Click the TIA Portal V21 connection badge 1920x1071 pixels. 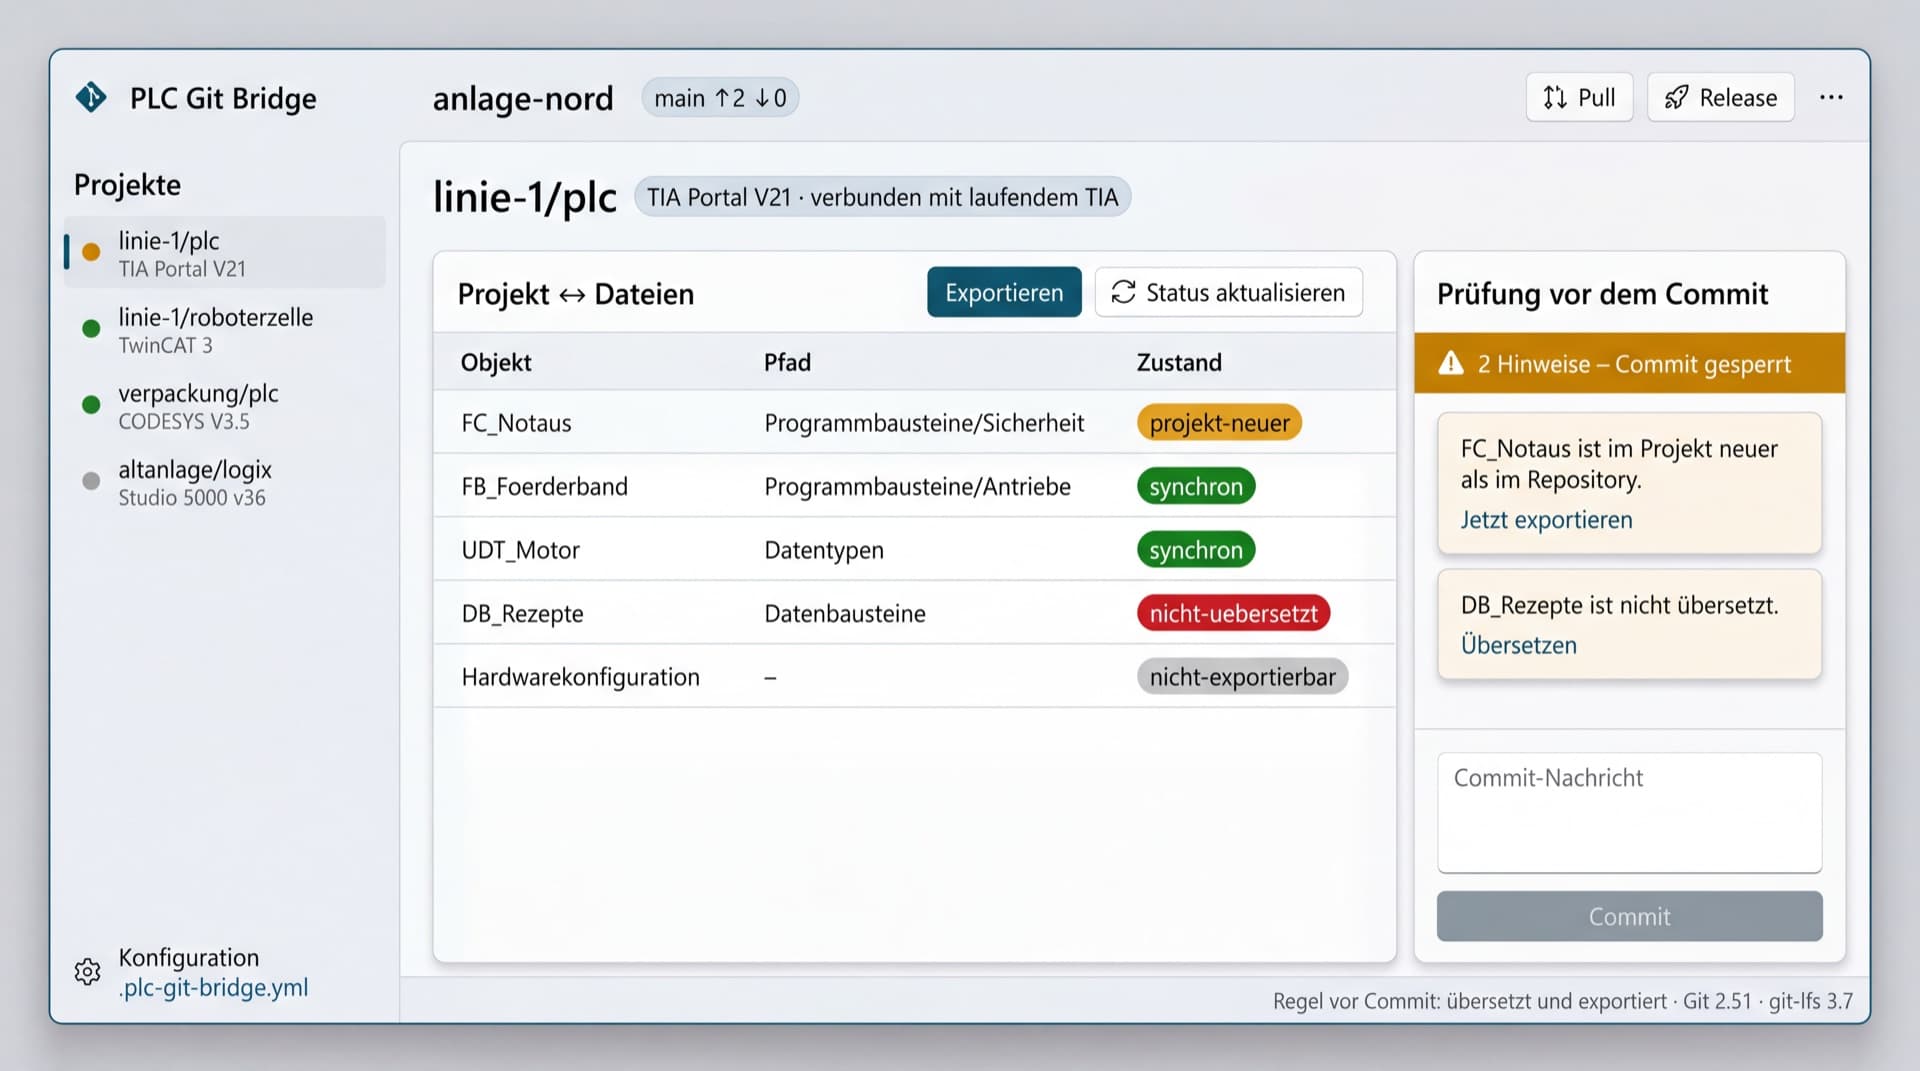(x=882, y=197)
